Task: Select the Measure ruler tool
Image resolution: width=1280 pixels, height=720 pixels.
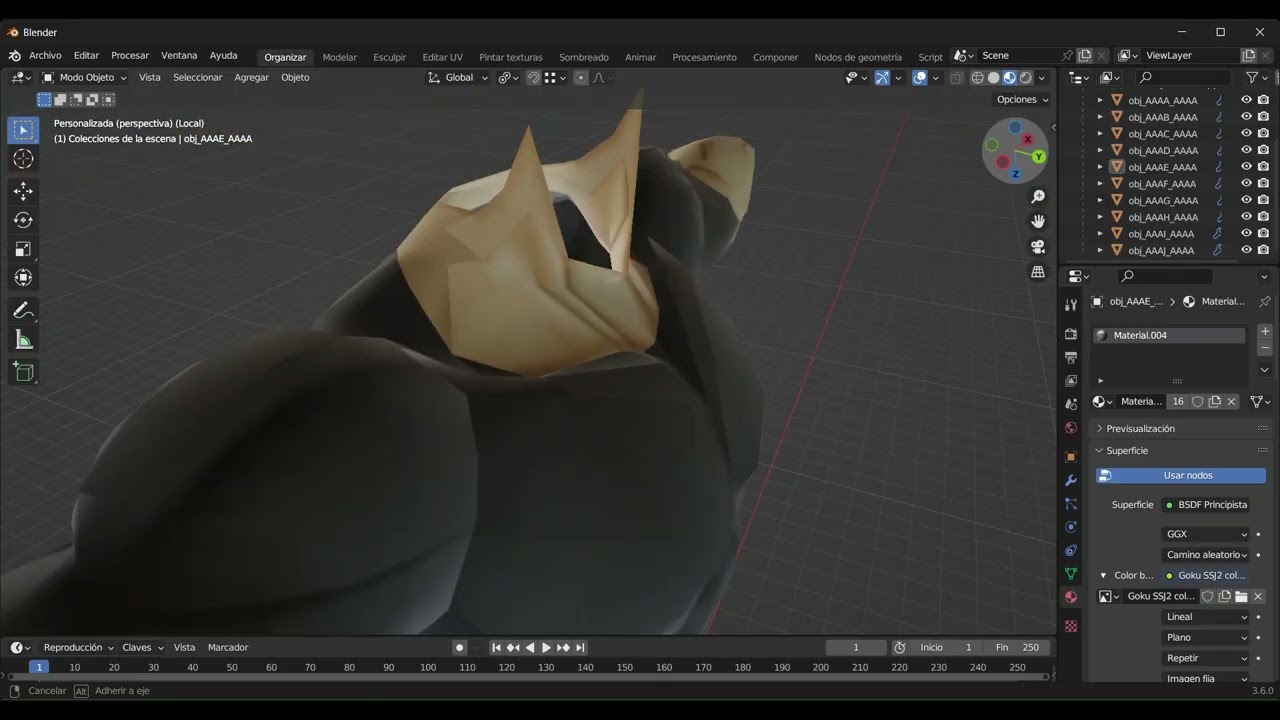Action: [24, 341]
